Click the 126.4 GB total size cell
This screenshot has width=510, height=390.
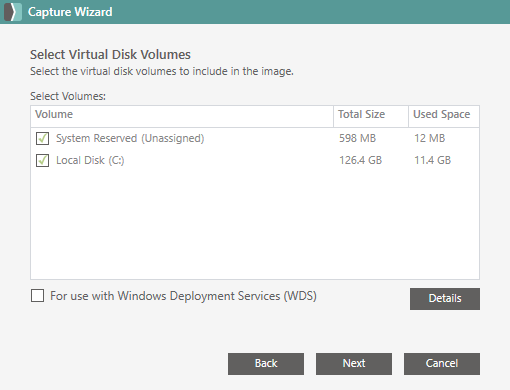(x=360, y=160)
